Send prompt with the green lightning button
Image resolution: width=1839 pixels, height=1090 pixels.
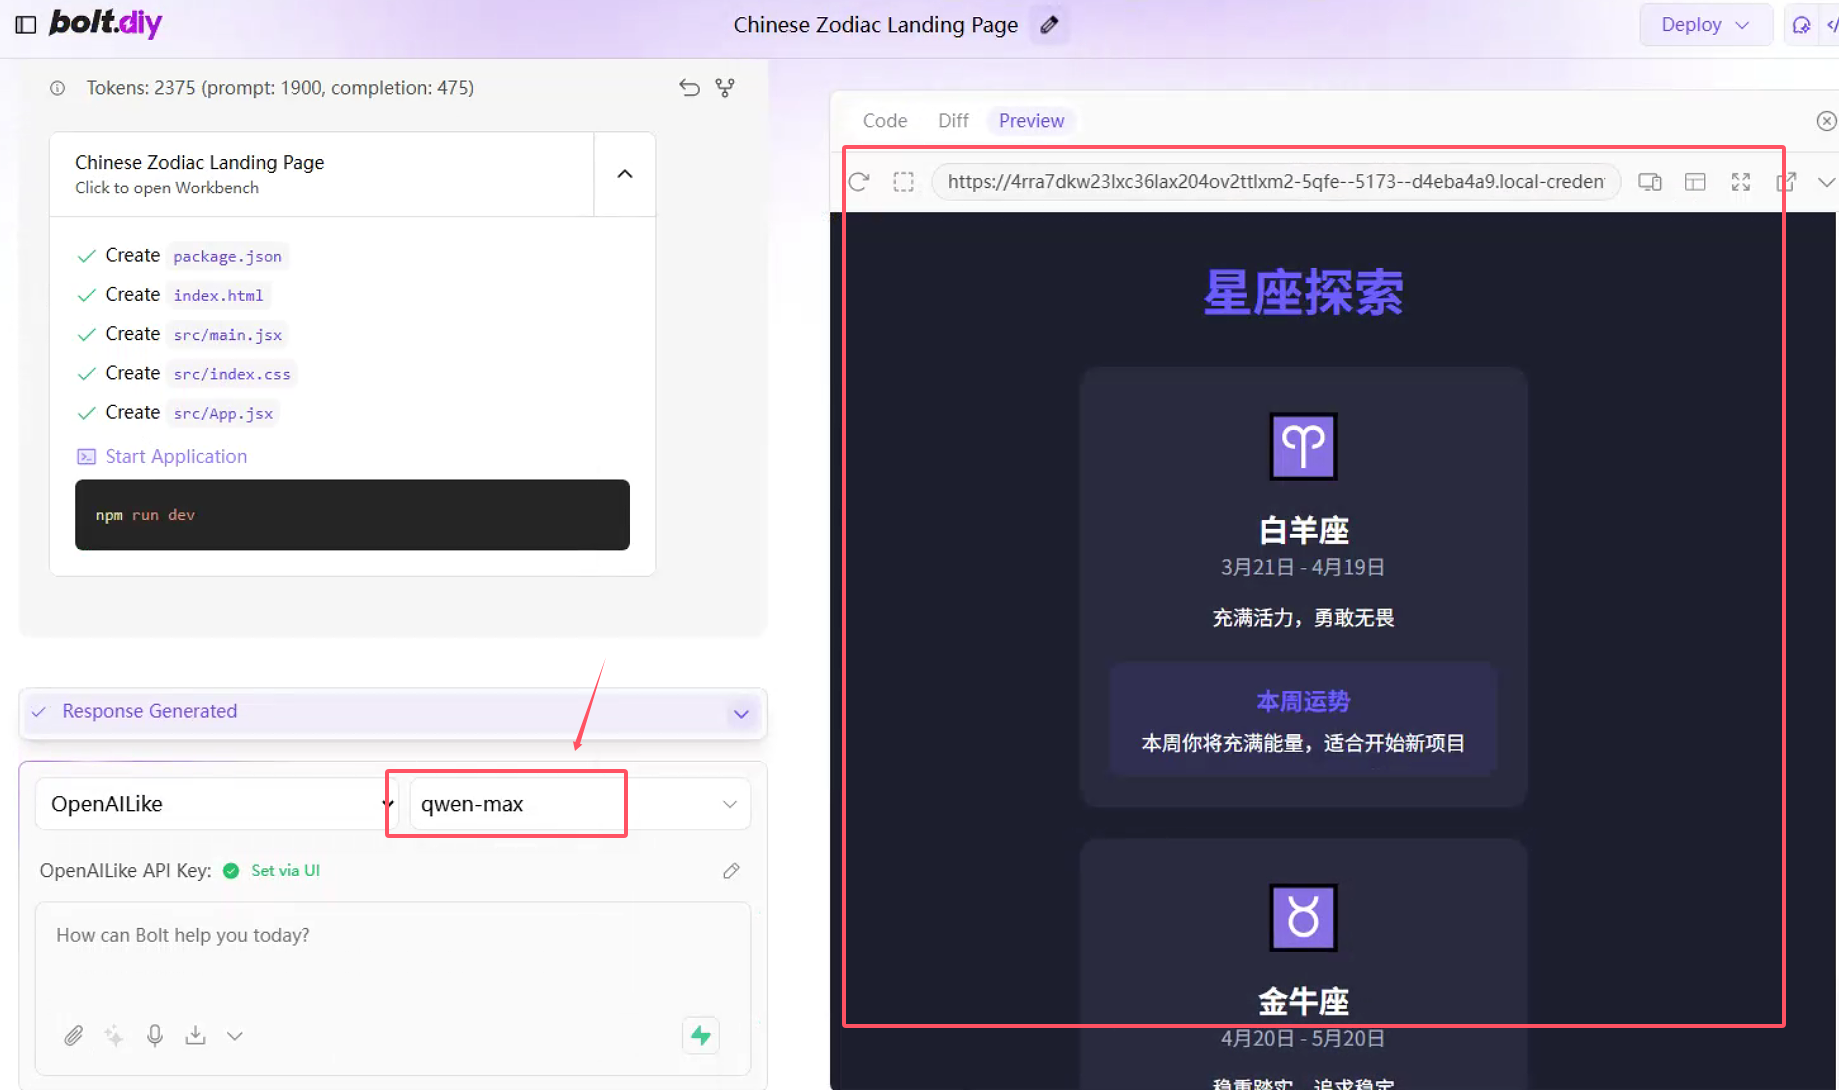[x=701, y=1036]
